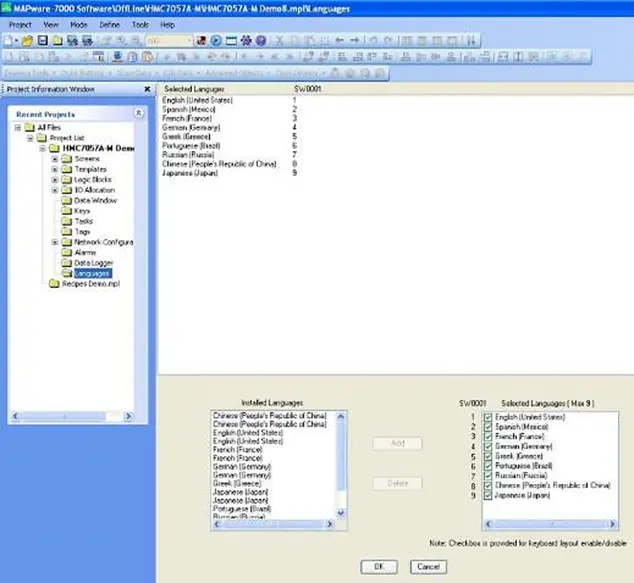
Task: Select Greek (Greece) in Installed Languages list
Action: tap(237, 484)
